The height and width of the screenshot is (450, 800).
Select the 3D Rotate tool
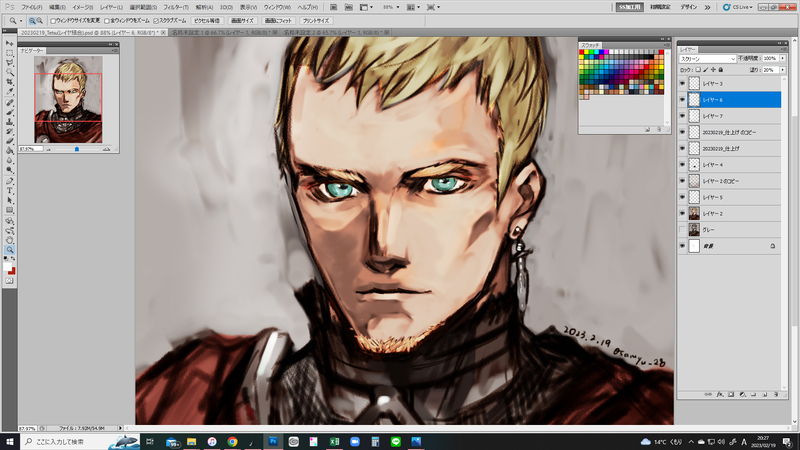coord(10,221)
